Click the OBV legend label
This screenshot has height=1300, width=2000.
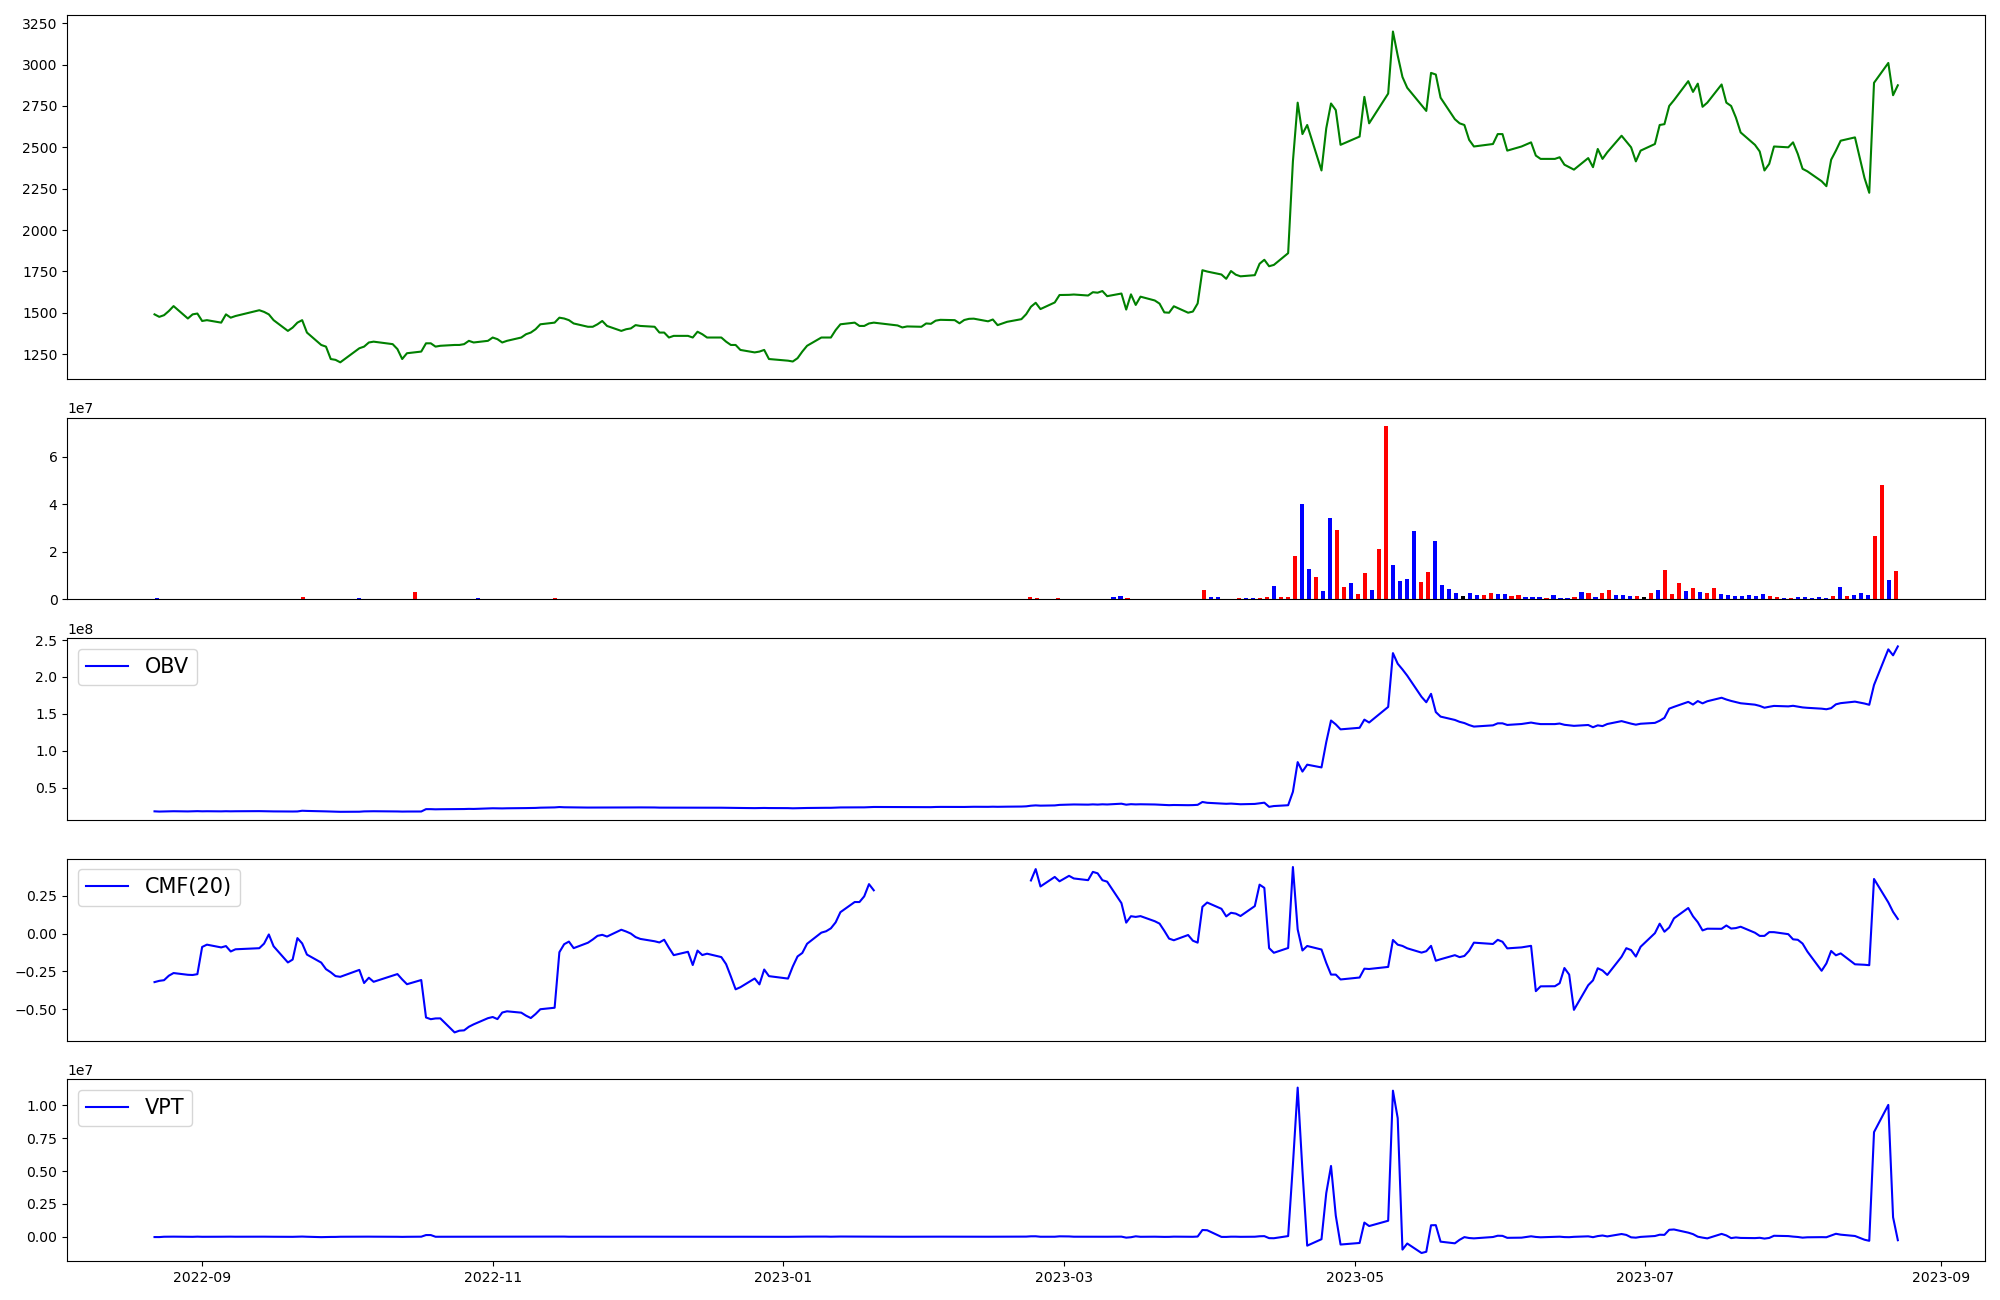click(166, 666)
